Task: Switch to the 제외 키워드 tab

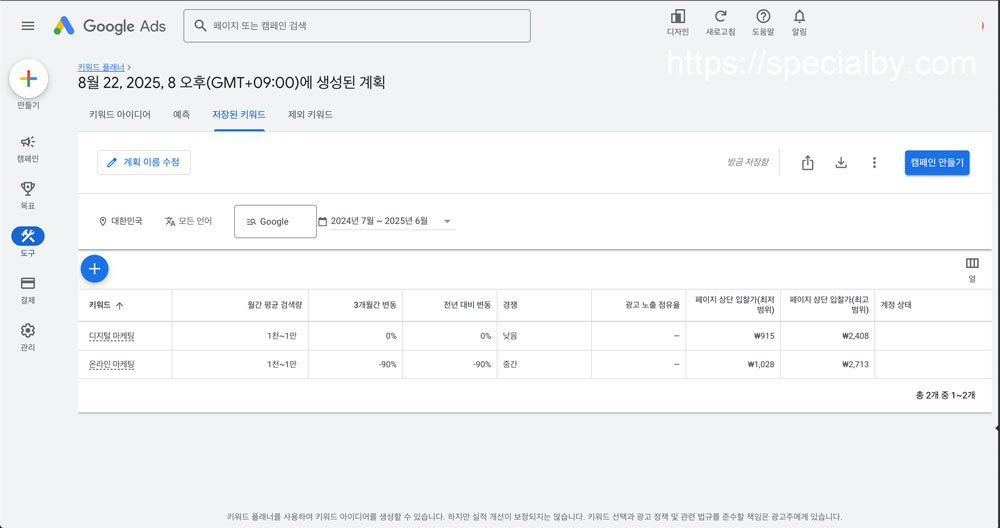Action: pyautogui.click(x=310, y=115)
